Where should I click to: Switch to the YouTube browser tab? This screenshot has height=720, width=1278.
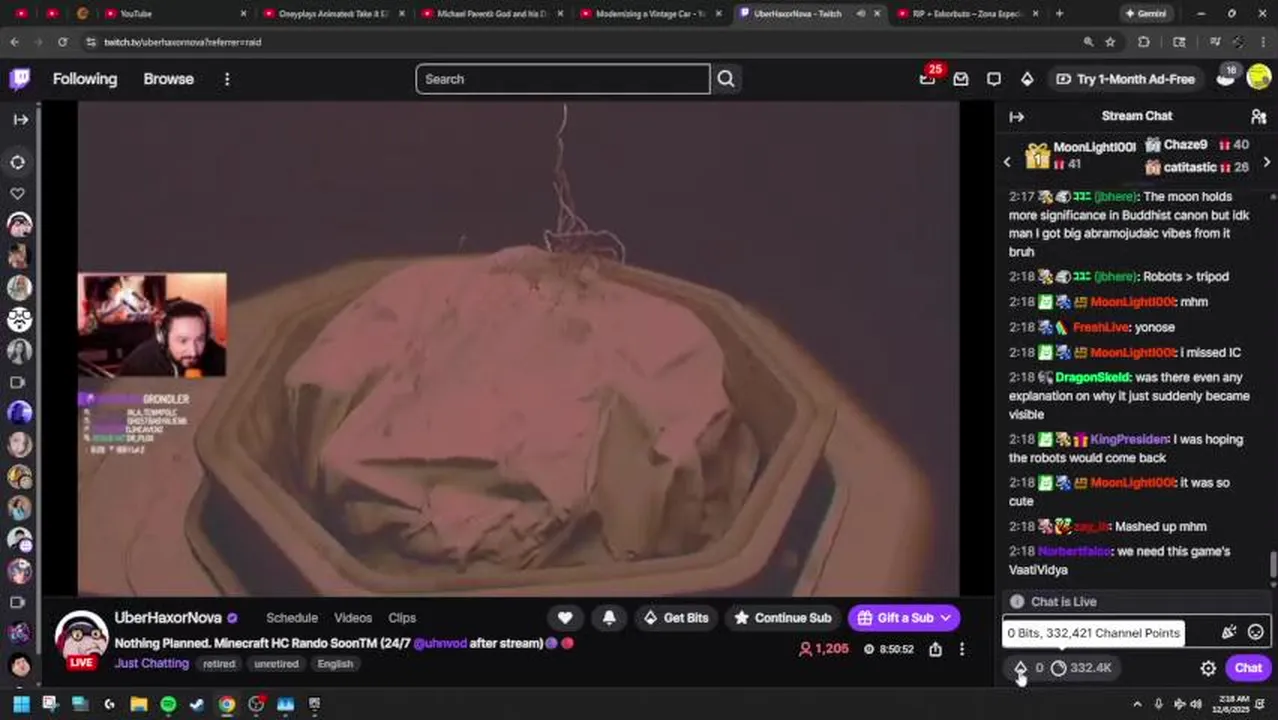pos(135,13)
